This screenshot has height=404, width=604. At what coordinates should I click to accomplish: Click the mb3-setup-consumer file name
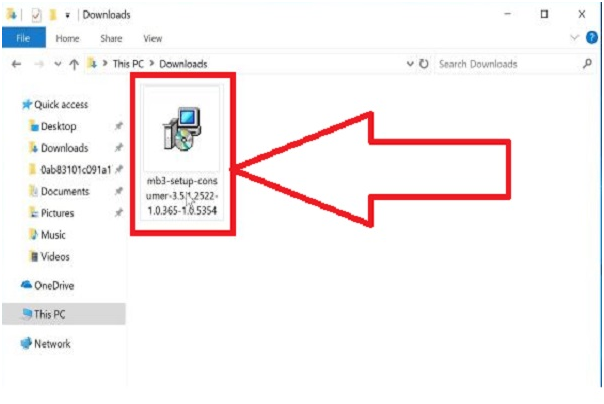coord(182,196)
